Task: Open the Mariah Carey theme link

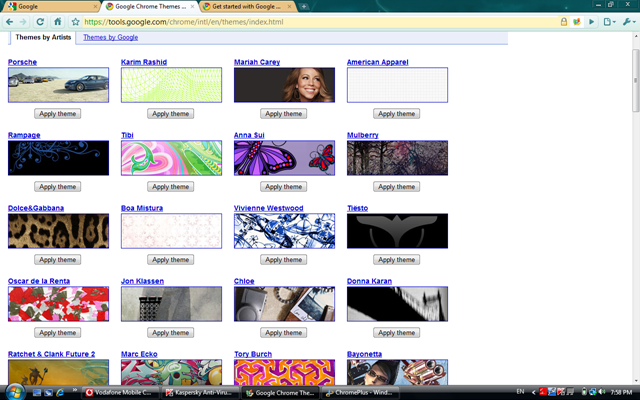Action: tap(257, 62)
